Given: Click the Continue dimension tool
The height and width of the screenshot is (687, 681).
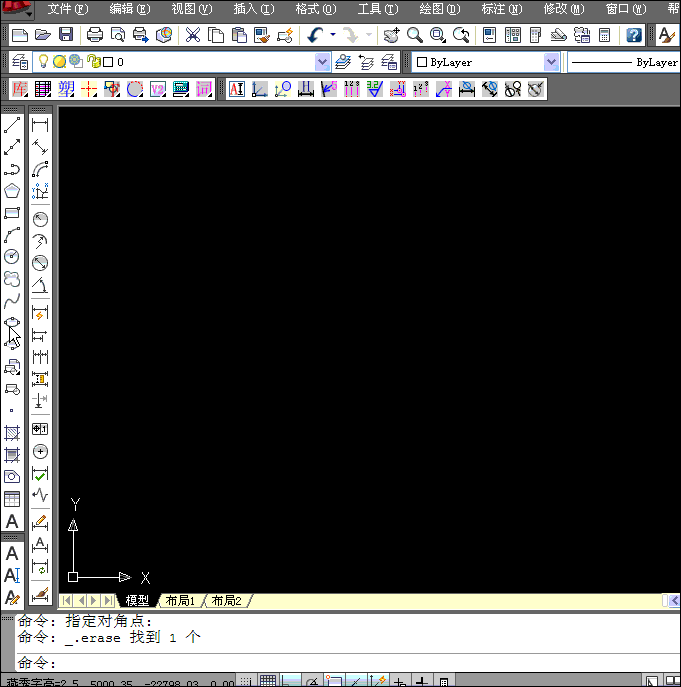Looking at the screenshot, I should 40,357.
